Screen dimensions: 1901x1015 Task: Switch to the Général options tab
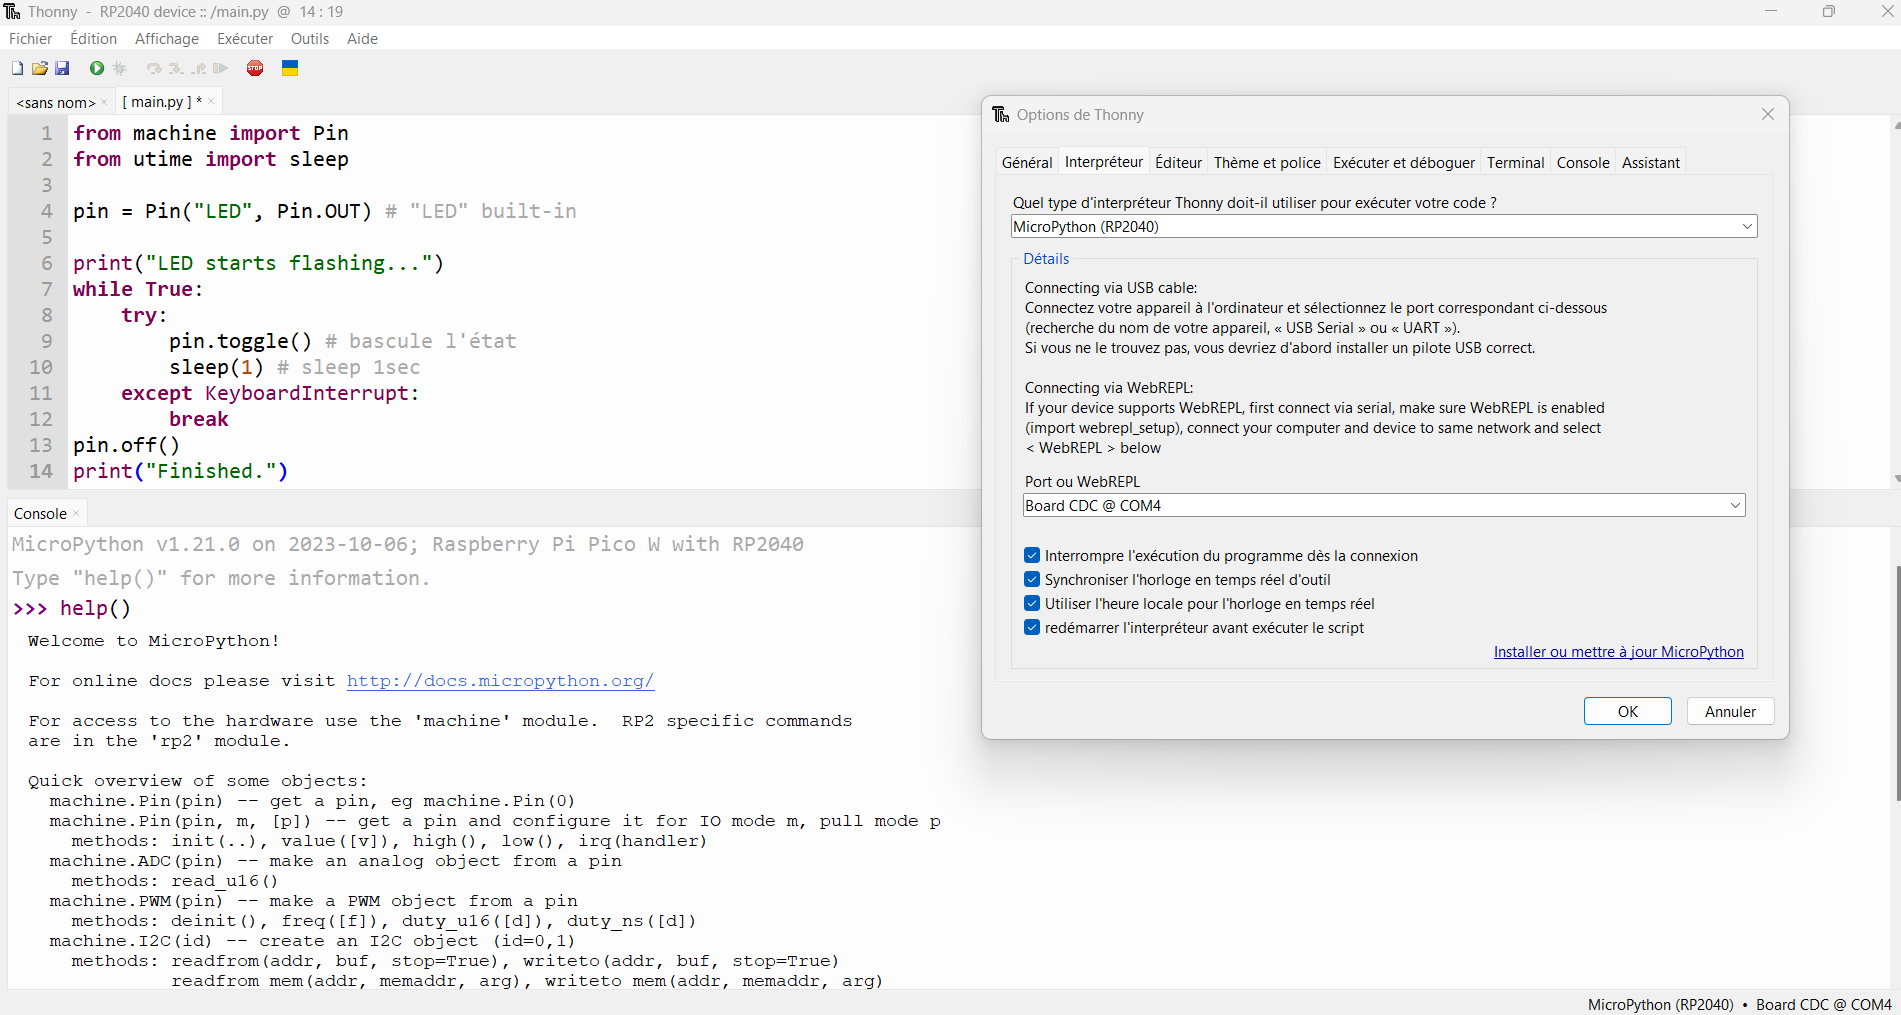1027,162
